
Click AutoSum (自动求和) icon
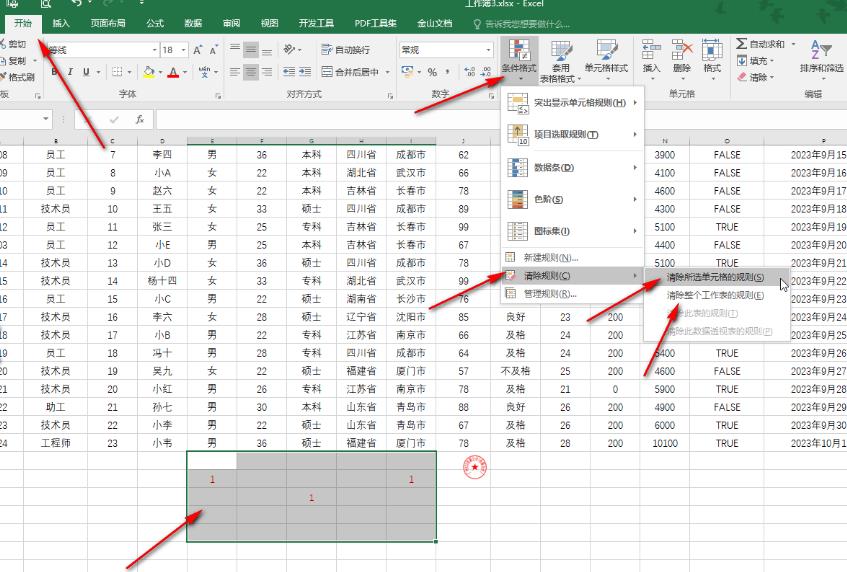click(x=742, y=43)
